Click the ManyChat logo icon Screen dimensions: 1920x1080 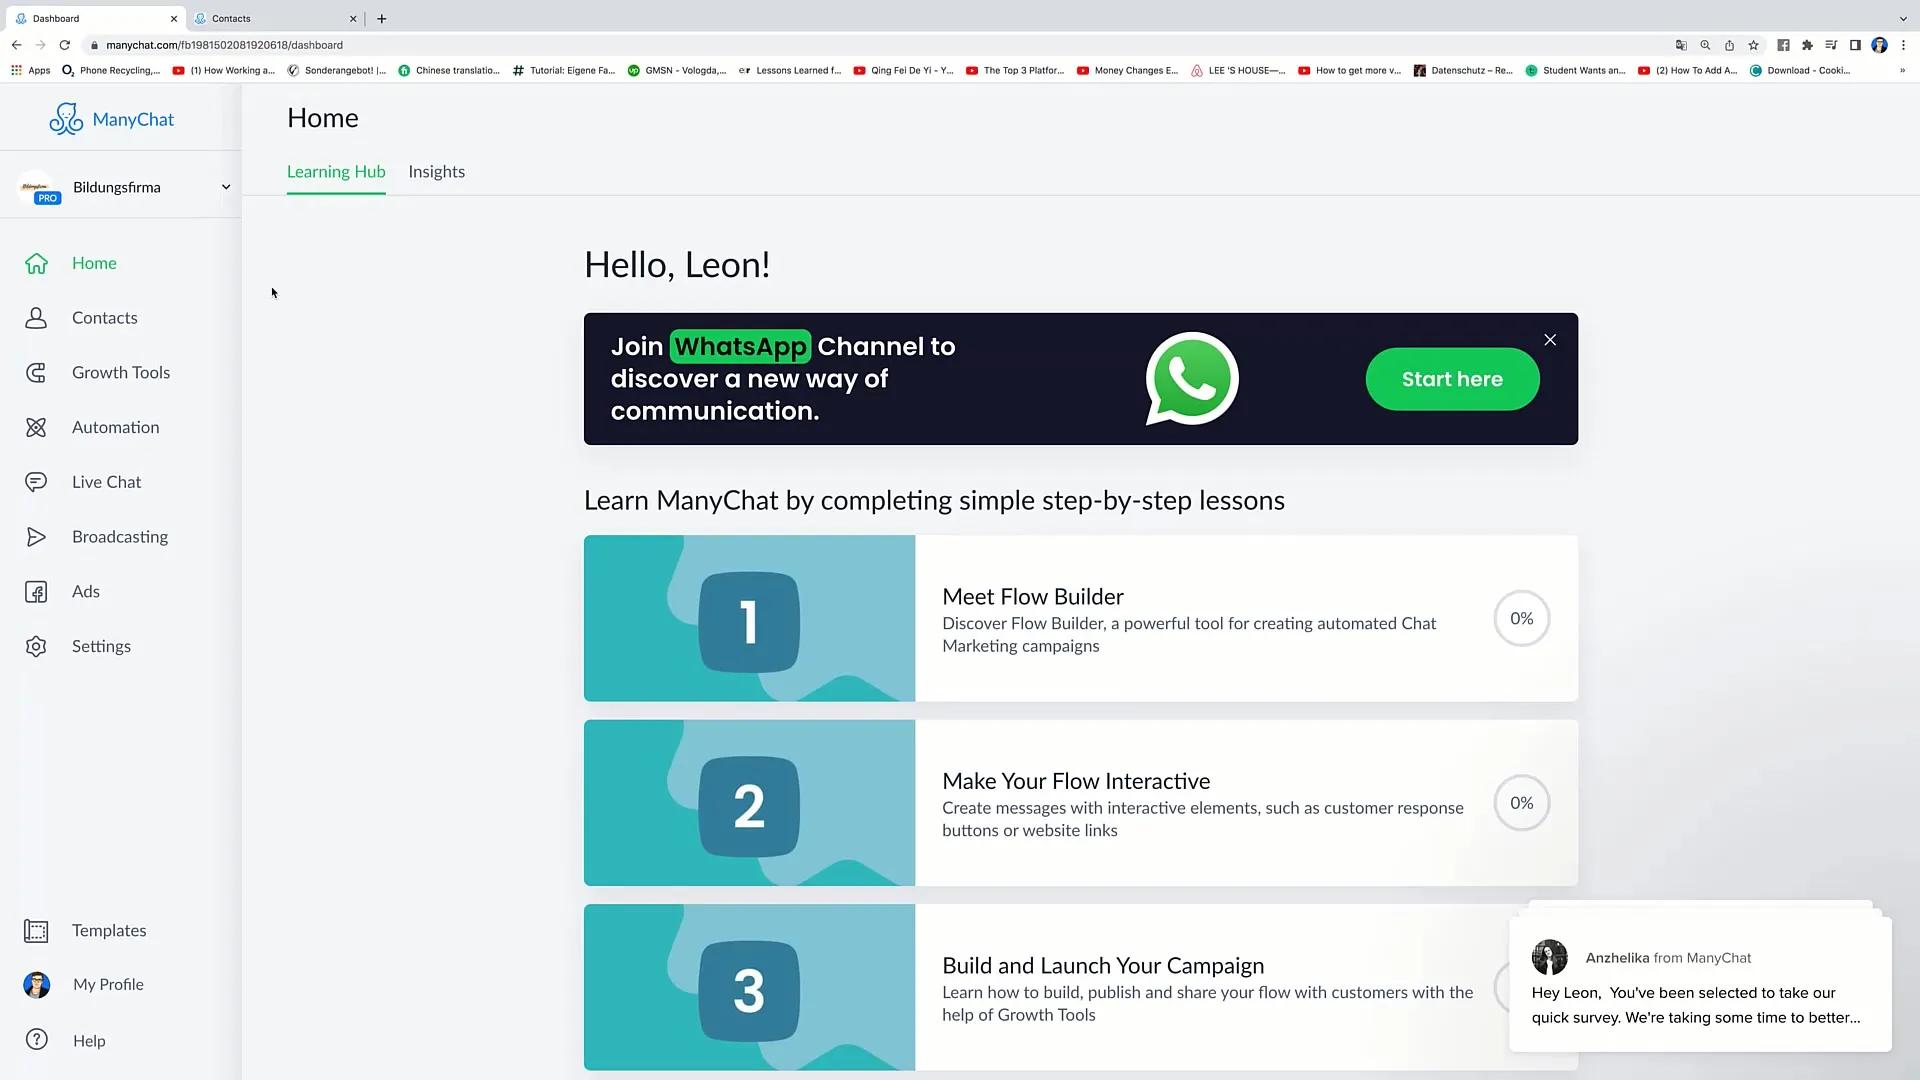click(x=65, y=119)
